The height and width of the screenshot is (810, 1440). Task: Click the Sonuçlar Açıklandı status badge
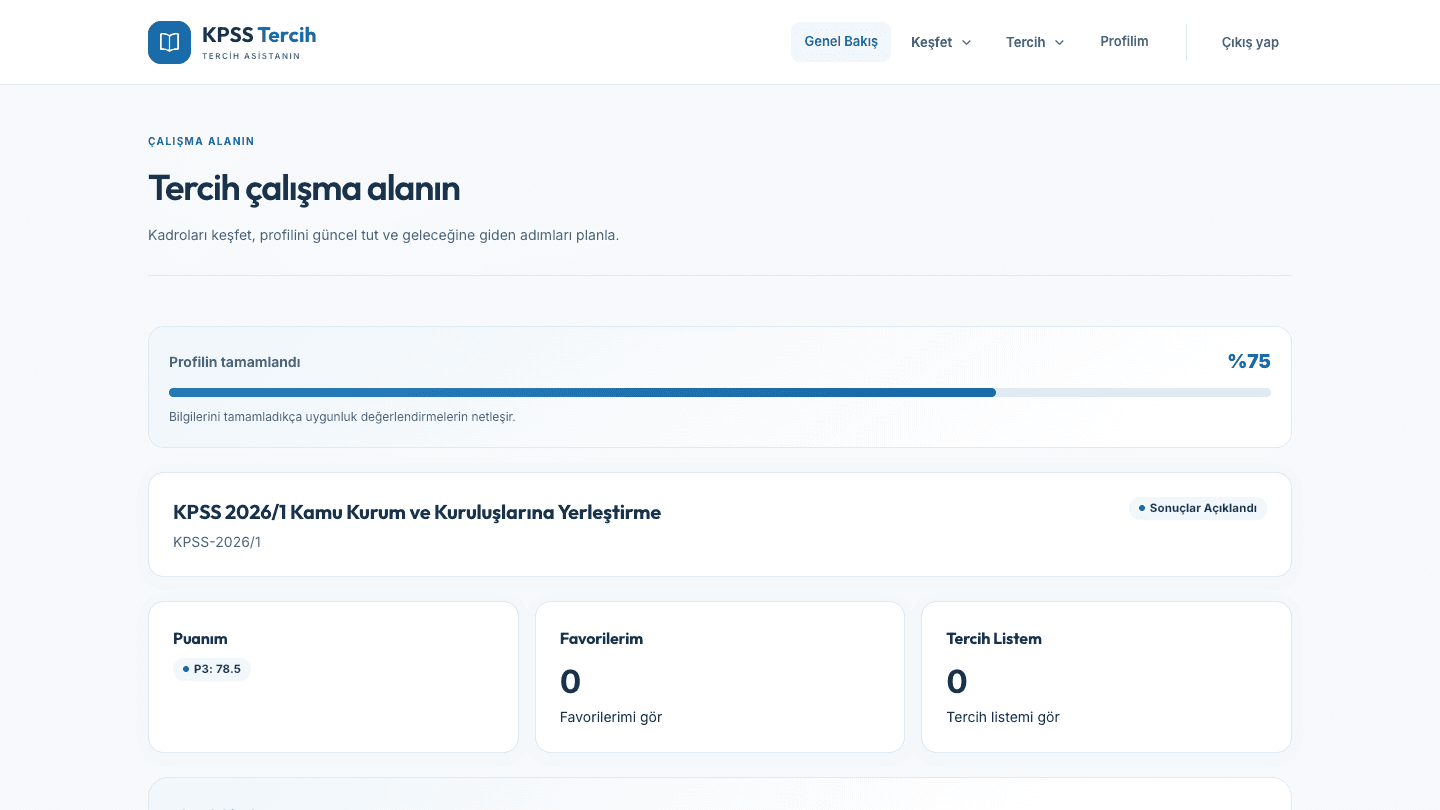(x=1198, y=508)
